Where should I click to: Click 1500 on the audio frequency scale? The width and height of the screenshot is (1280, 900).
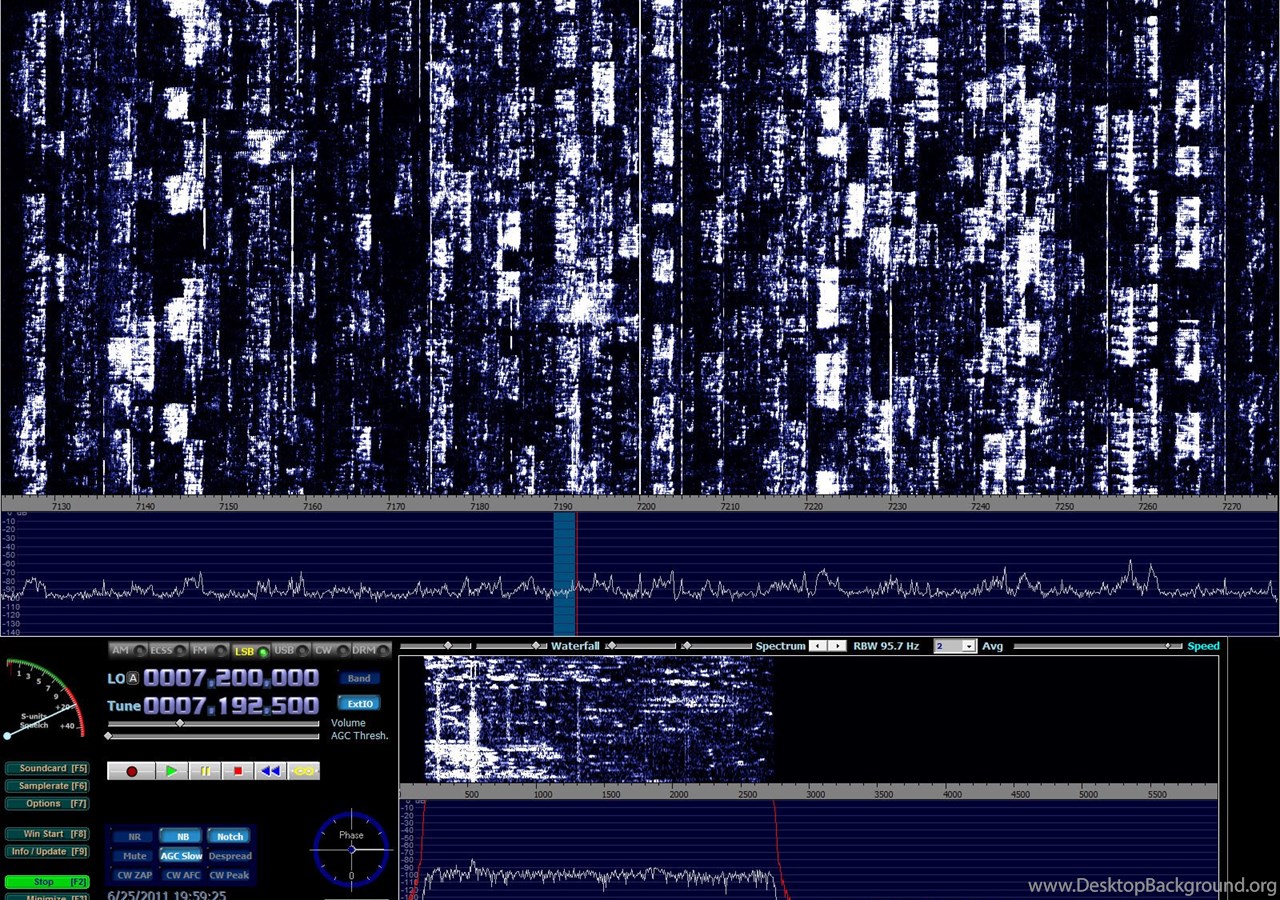pos(609,794)
